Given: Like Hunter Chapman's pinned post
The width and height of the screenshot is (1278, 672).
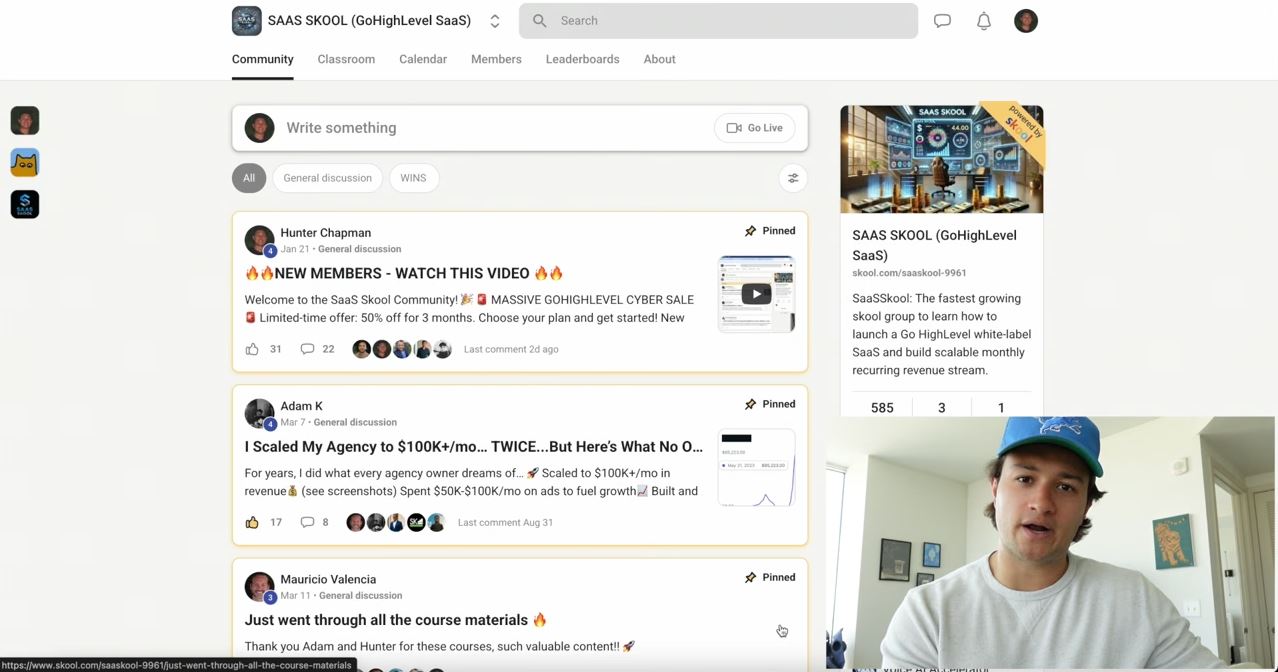Looking at the screenshot, I should 252,349.
